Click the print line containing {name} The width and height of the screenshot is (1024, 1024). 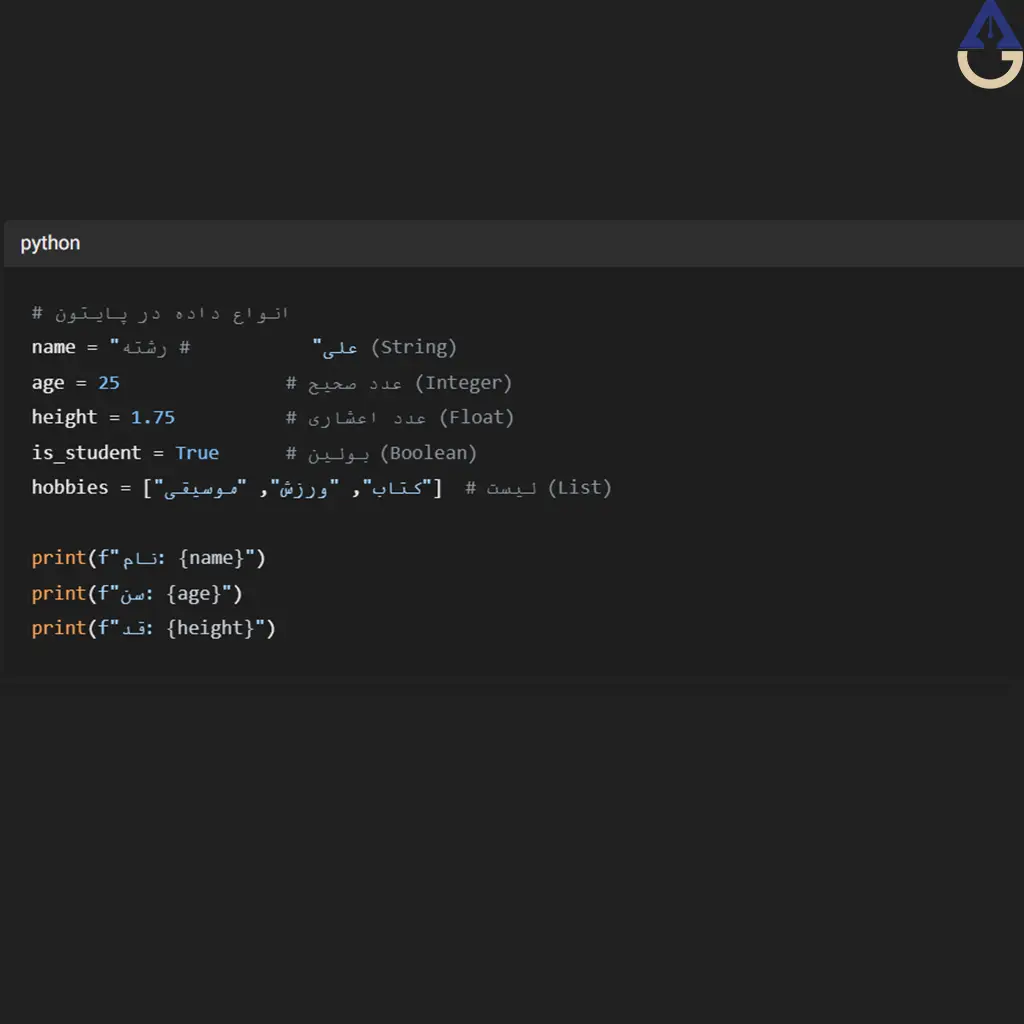point(149,558)
